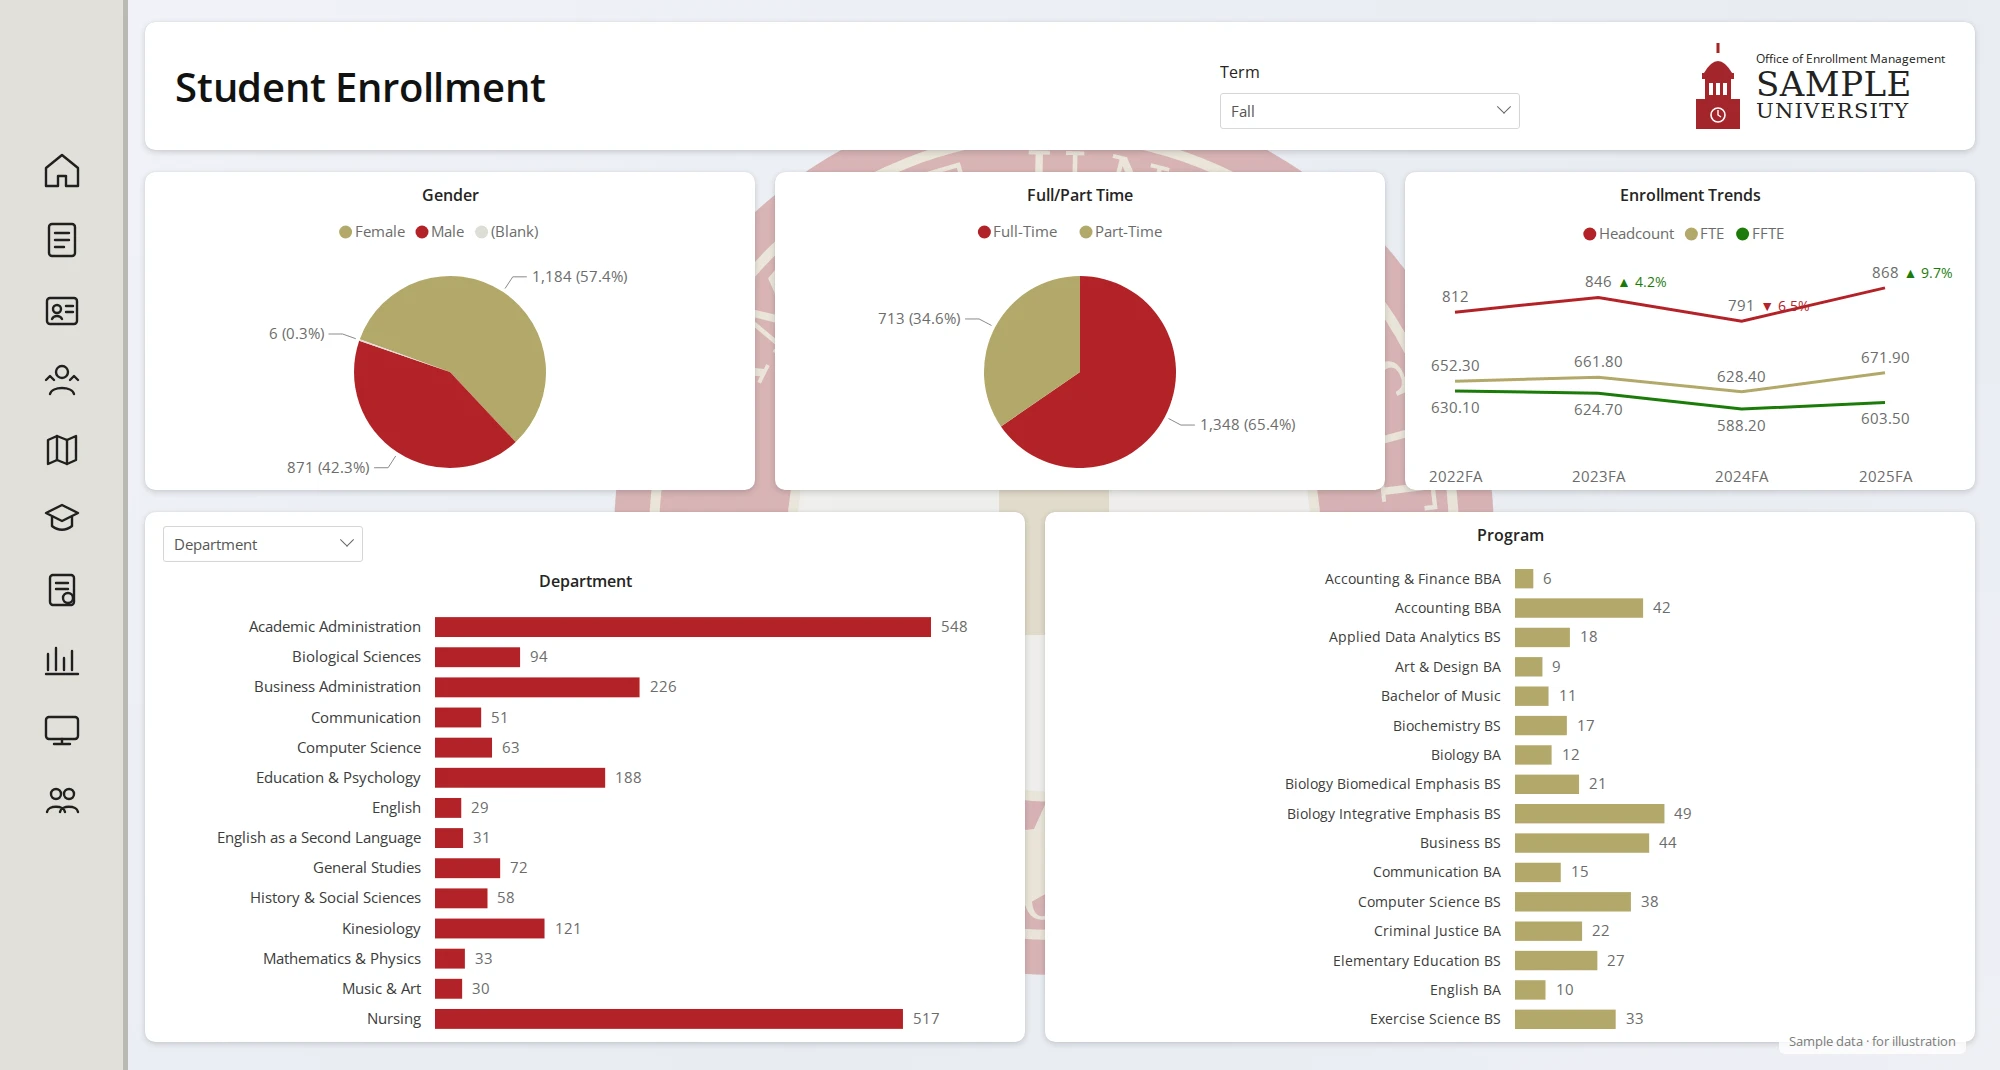Open the Home page icon in sidebar
The height and width of the screenshot is (1070, 2000).
[x=62, y=170]
